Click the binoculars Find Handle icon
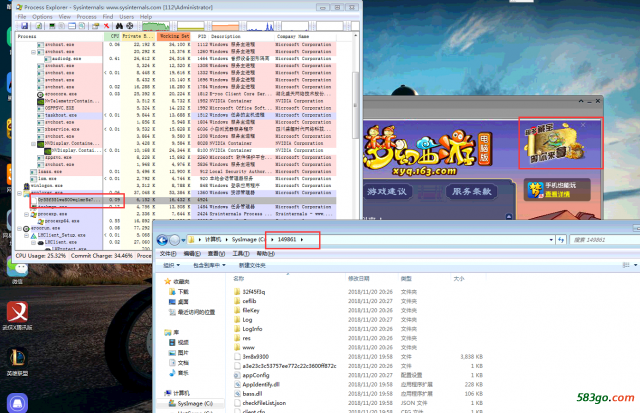The height and width of the screenshot is (413, 640). pyautogui.click(x=119, y=26)
